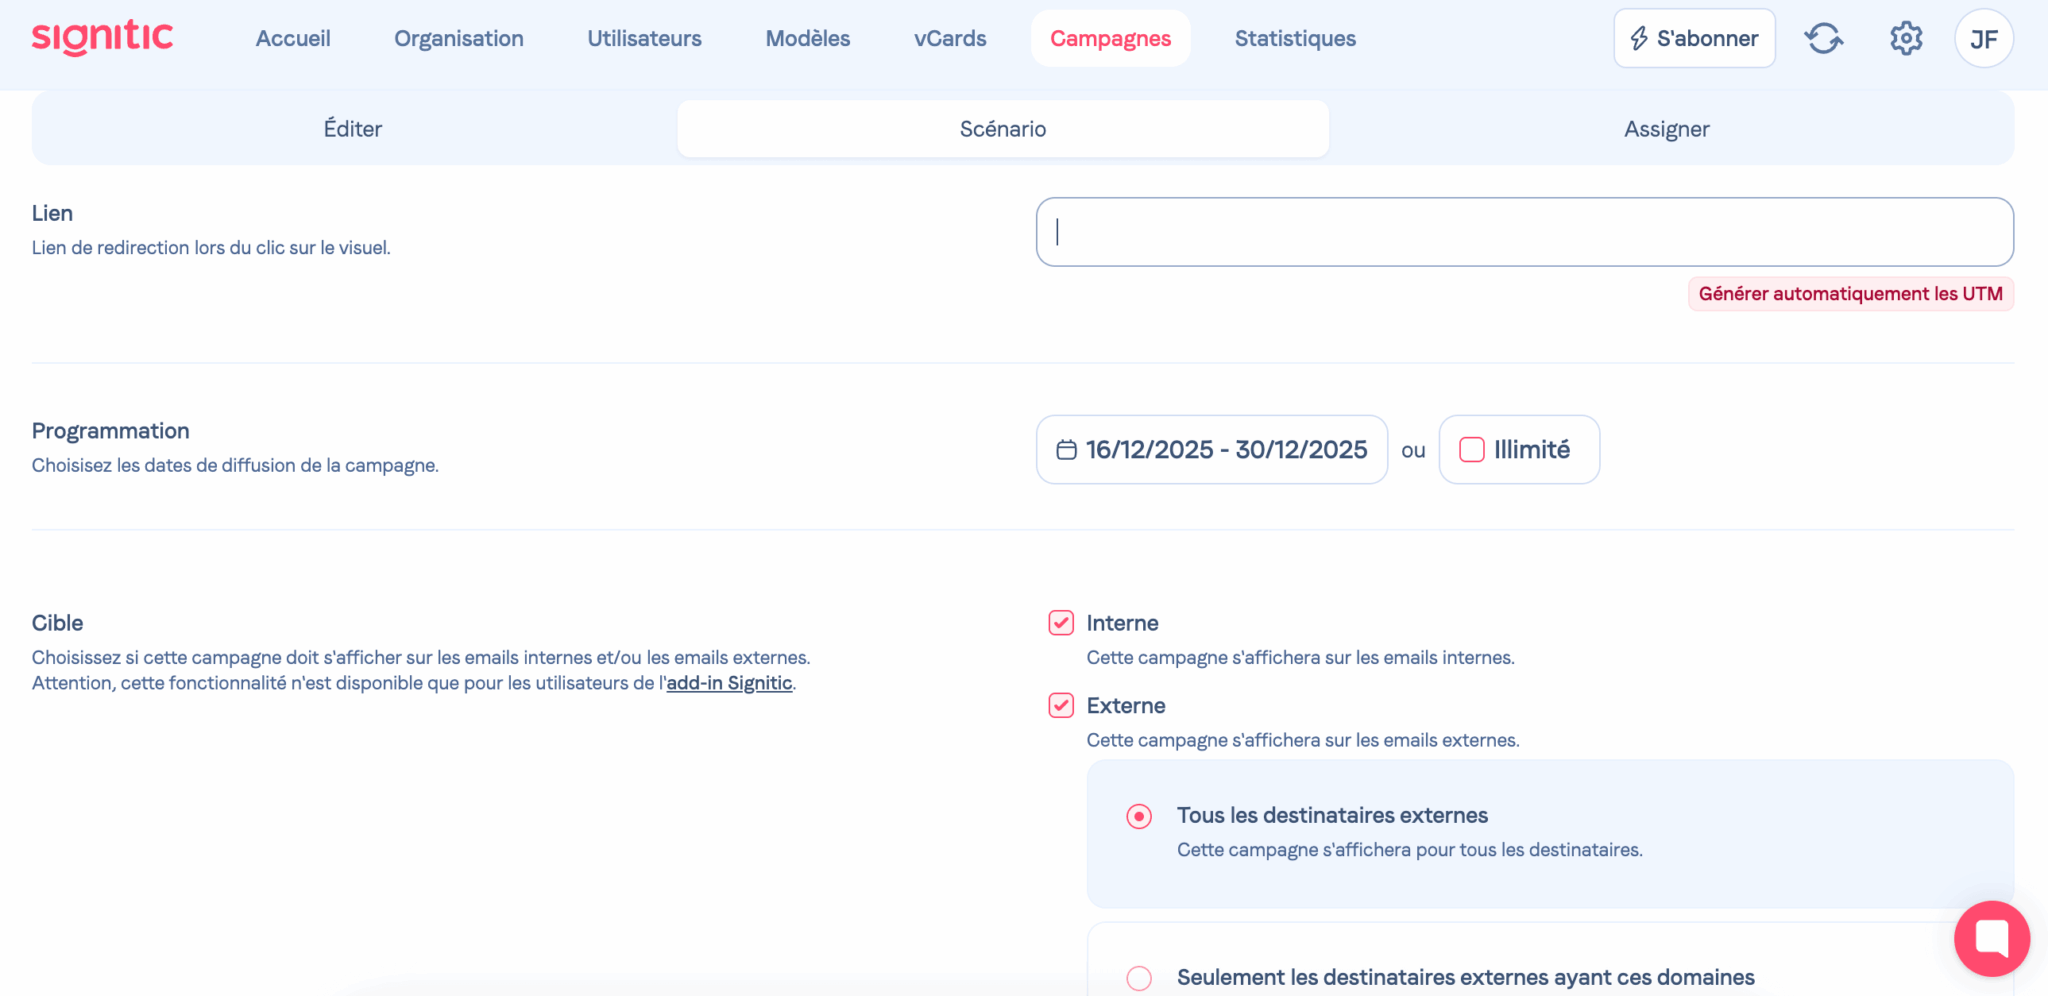Viewport: 2048px width, 996px height.
Task: Open the 16/12/2025 - 30/12/2025 date range picker
Action: [1211, 450]
